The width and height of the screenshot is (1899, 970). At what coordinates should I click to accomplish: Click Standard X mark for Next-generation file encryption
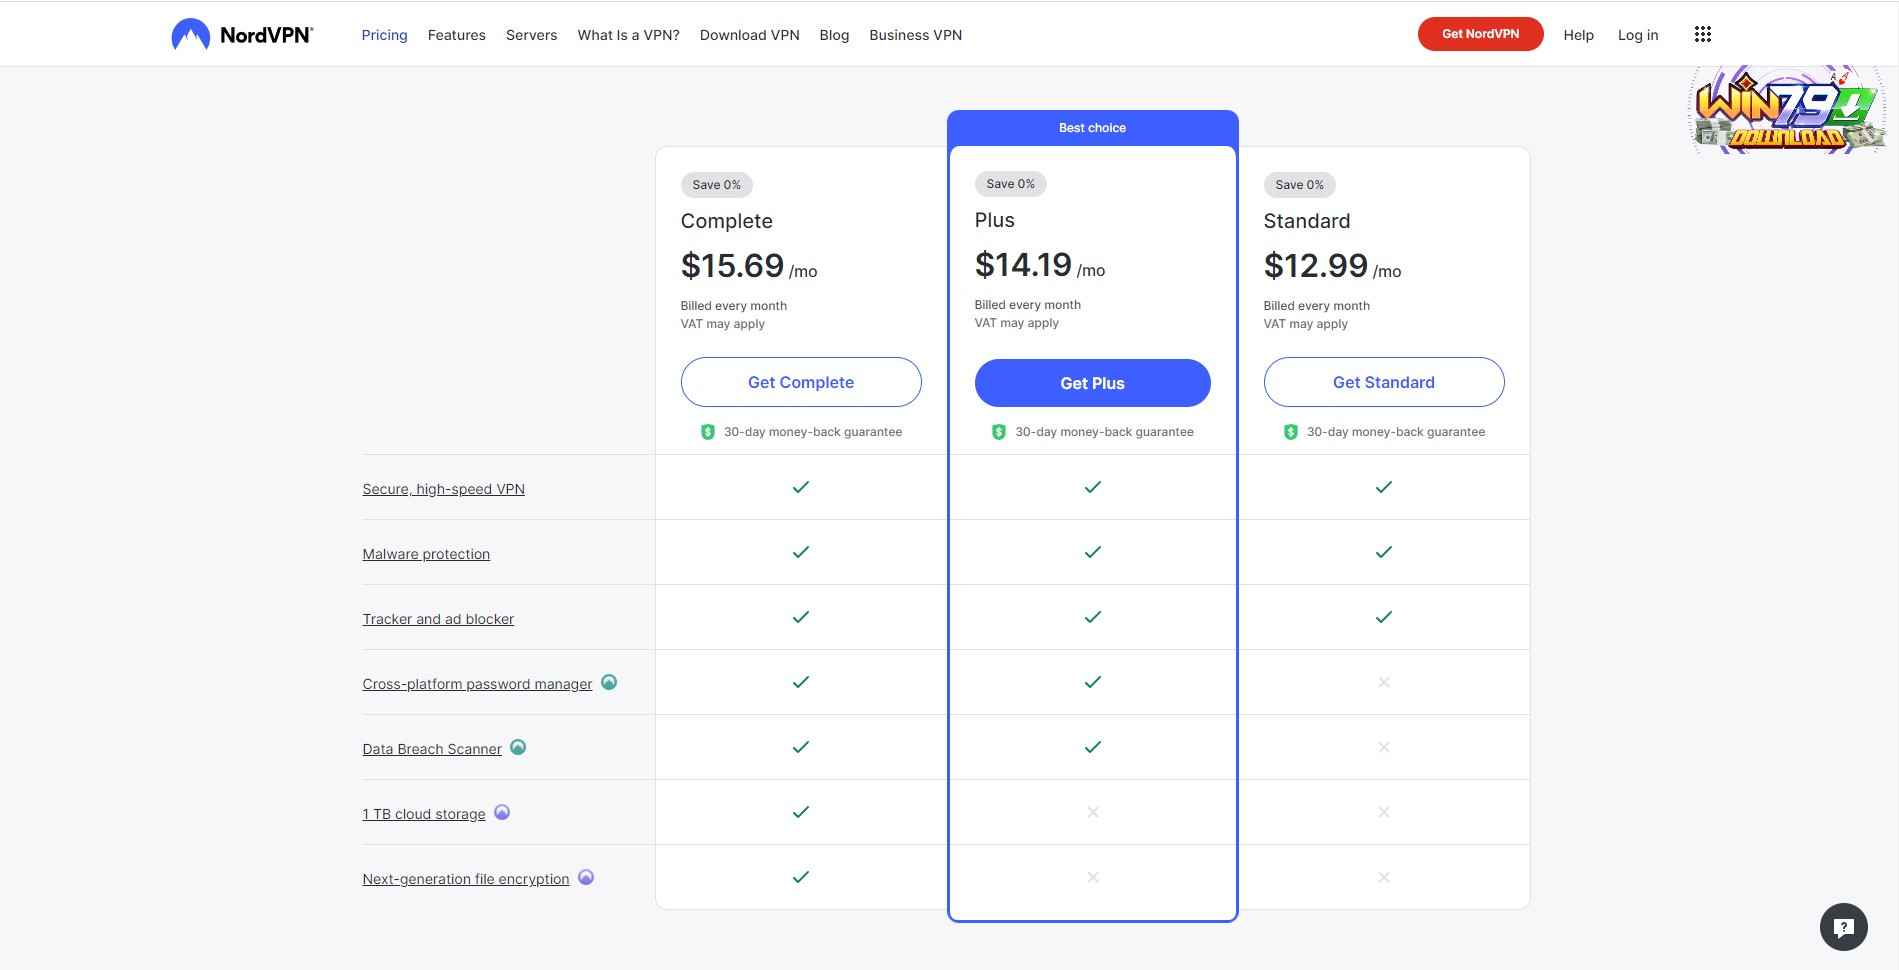click(1384, 877)
